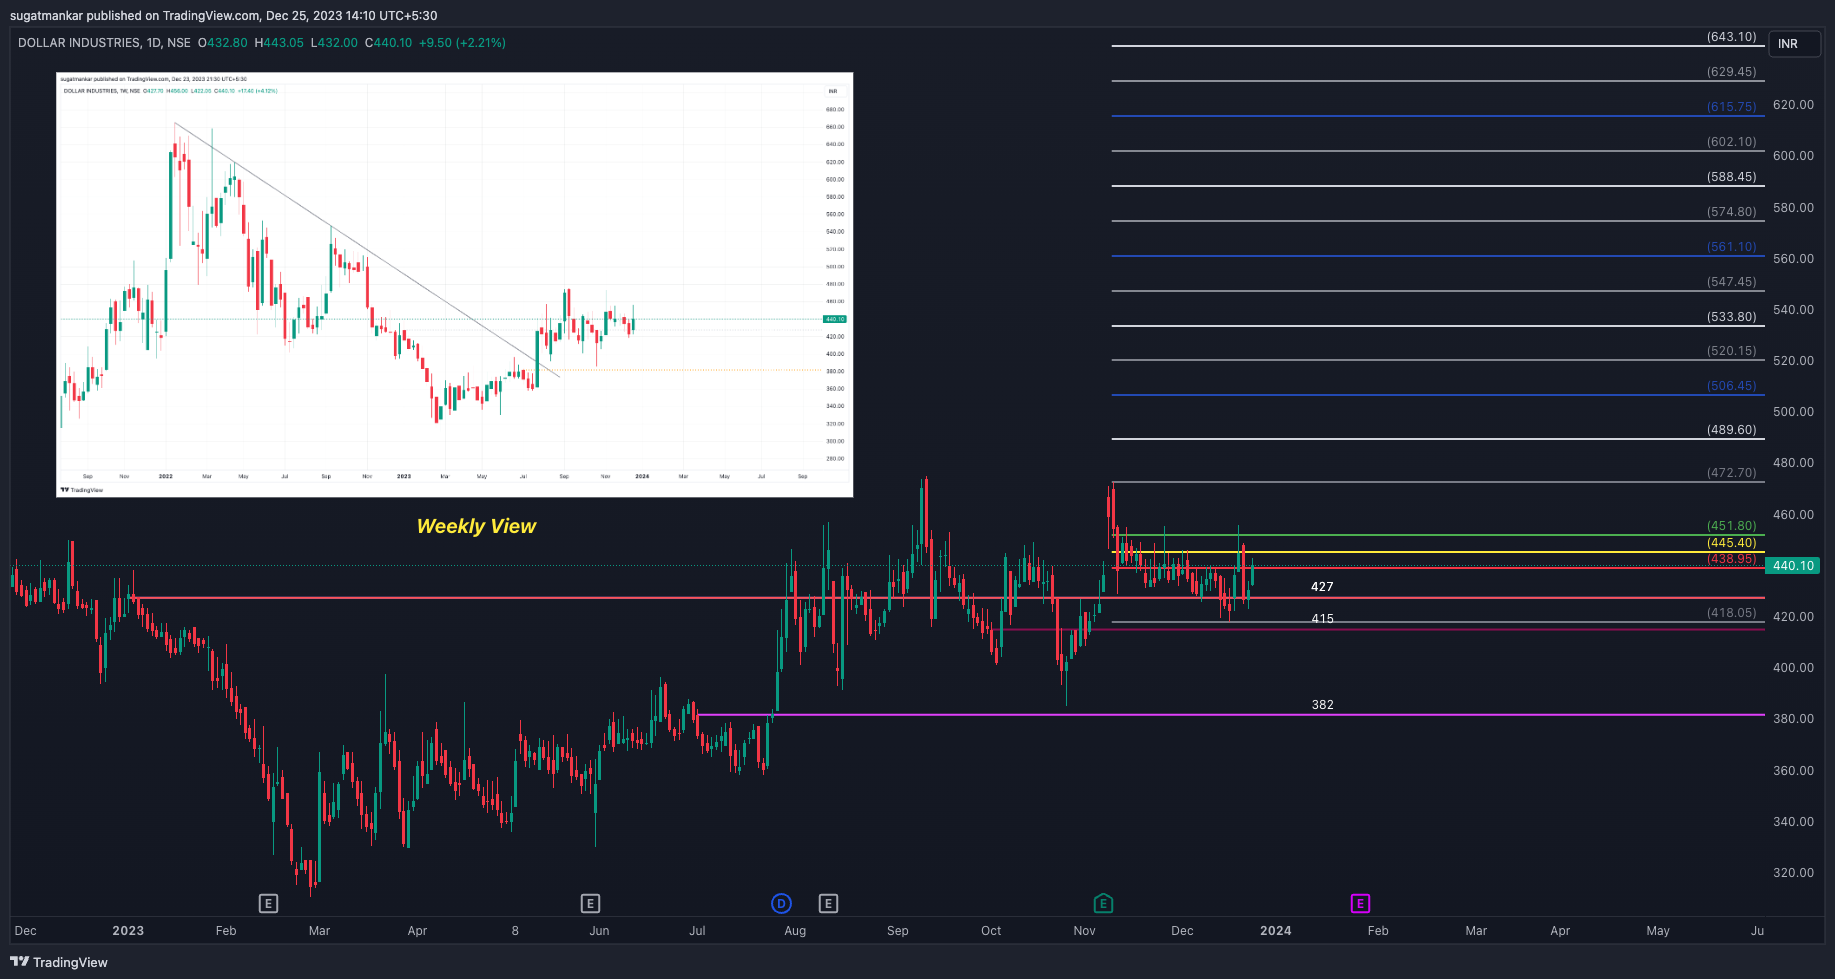Click the DOLLAR INDUSTRIES, 1D, NSE symbol title

coord(104,43)
